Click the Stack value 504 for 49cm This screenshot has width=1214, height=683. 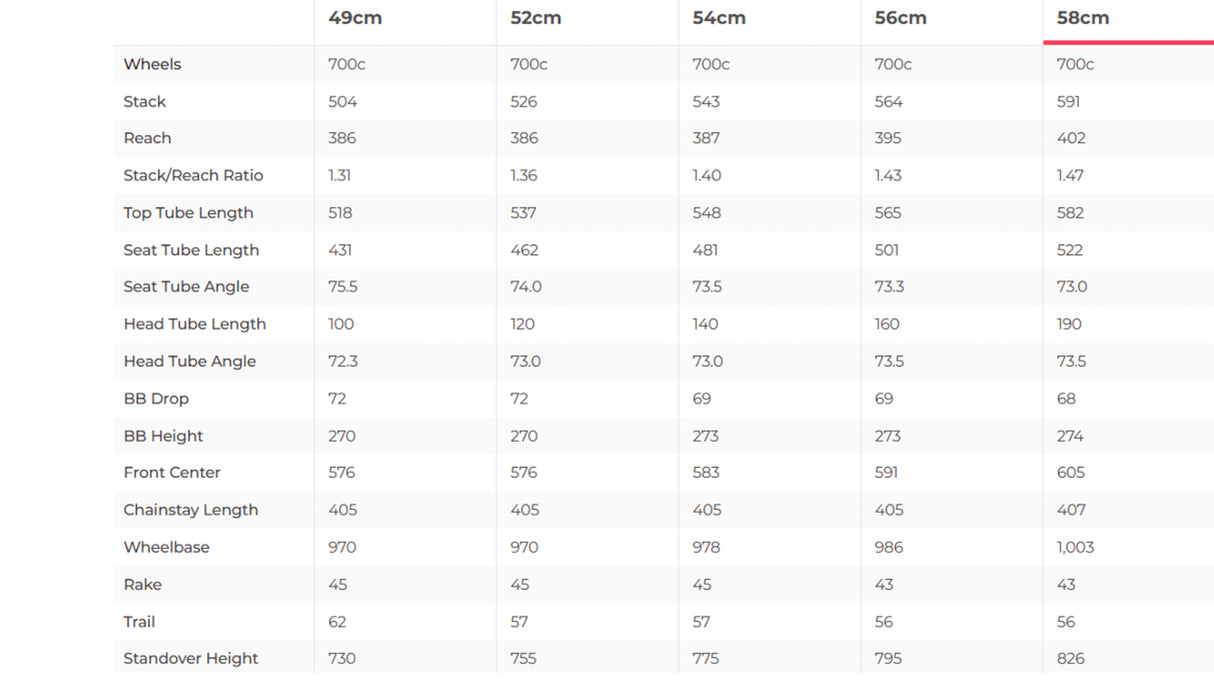pyautogui.click(x=342, y=101)
